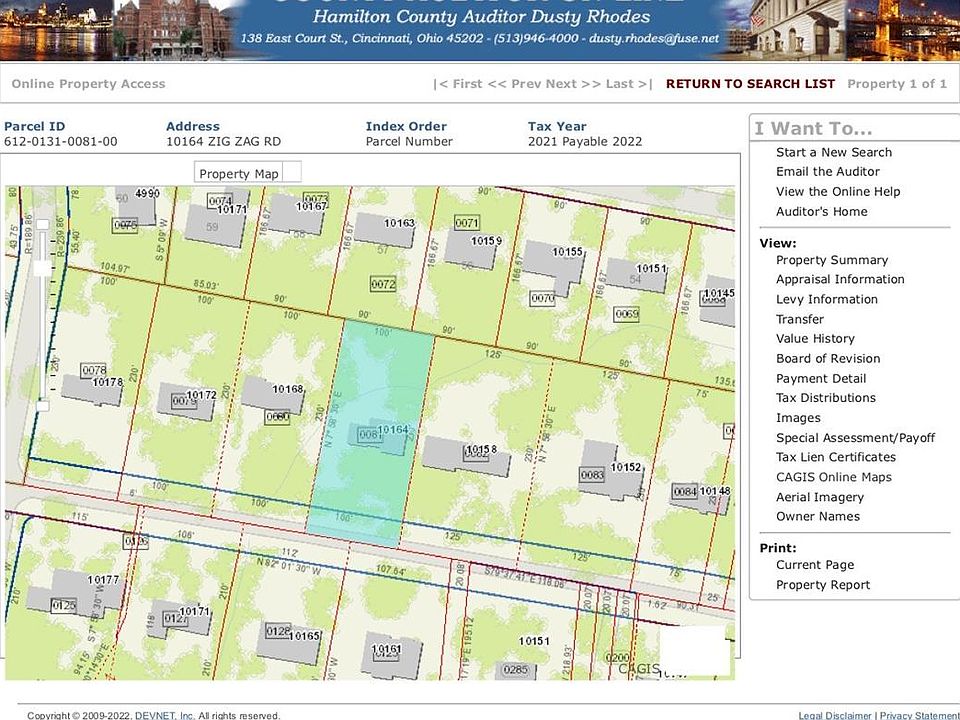This screenshot has width=960, height=720.
Task: Click RETURN TO SEARCH LIST
Action: tap(750, 84)
